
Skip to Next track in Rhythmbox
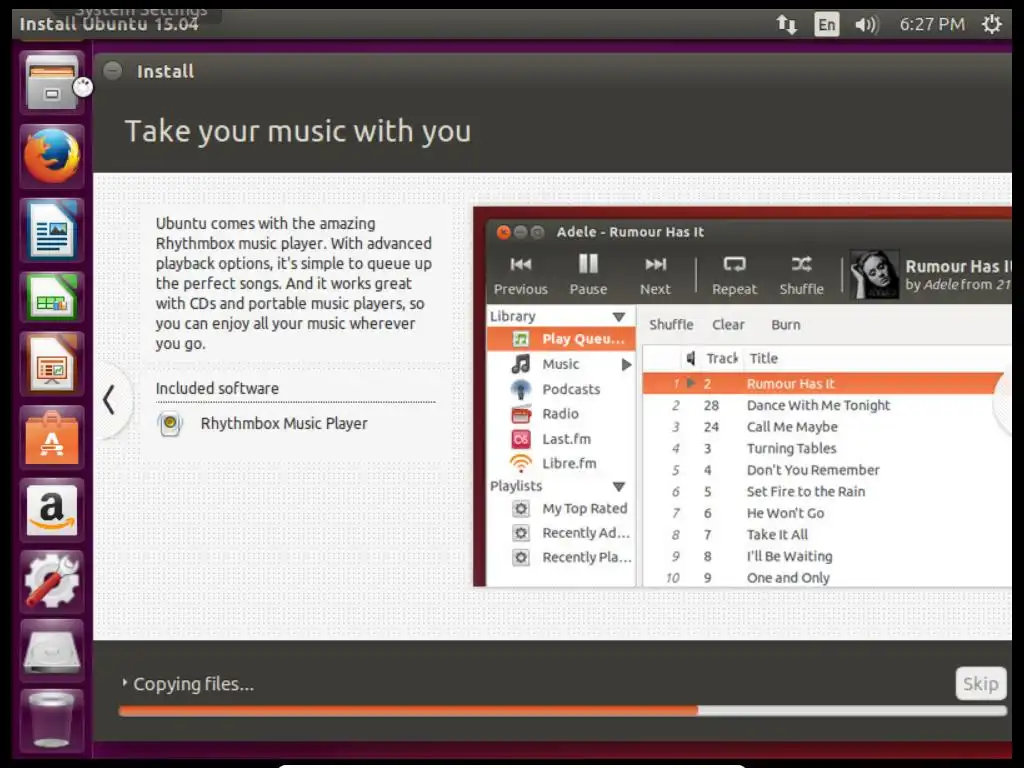655,276
